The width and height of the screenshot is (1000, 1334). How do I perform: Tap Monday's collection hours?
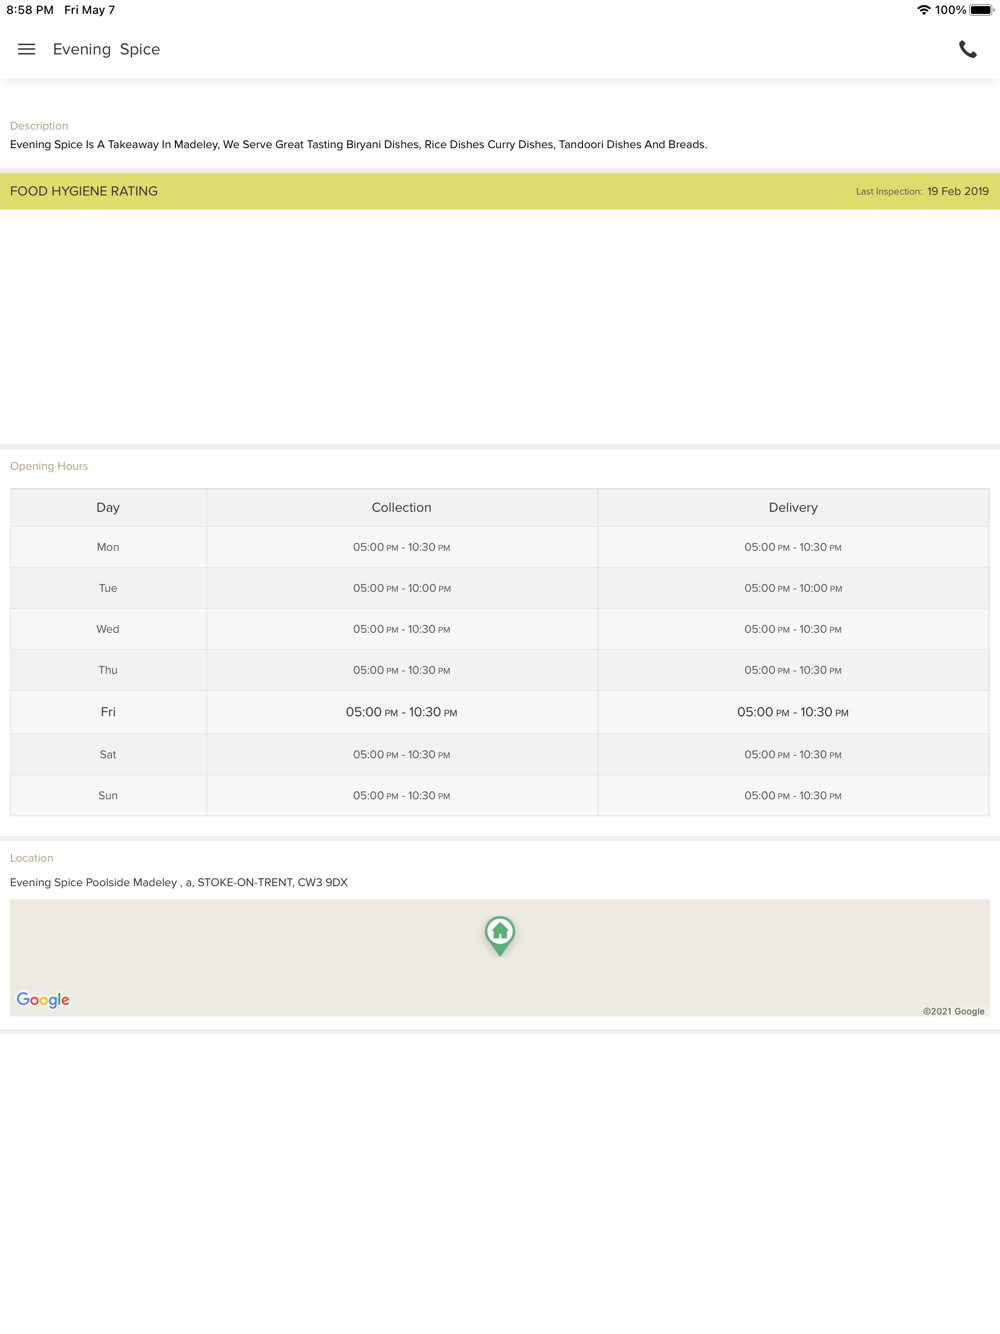[x=402, y=547]
